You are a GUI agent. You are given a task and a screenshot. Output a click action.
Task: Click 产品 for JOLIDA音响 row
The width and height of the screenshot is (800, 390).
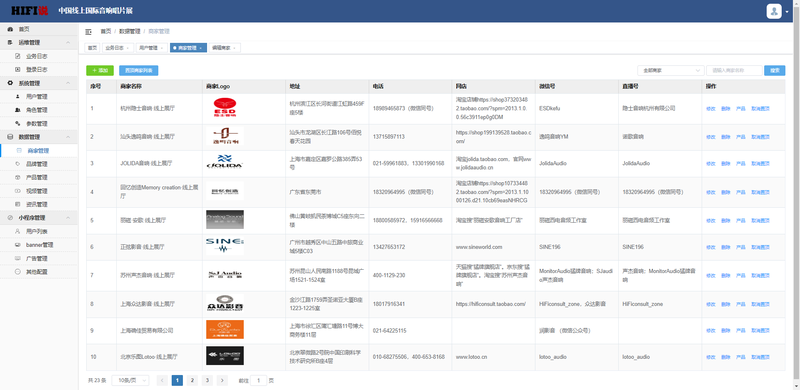coord(741,163)
